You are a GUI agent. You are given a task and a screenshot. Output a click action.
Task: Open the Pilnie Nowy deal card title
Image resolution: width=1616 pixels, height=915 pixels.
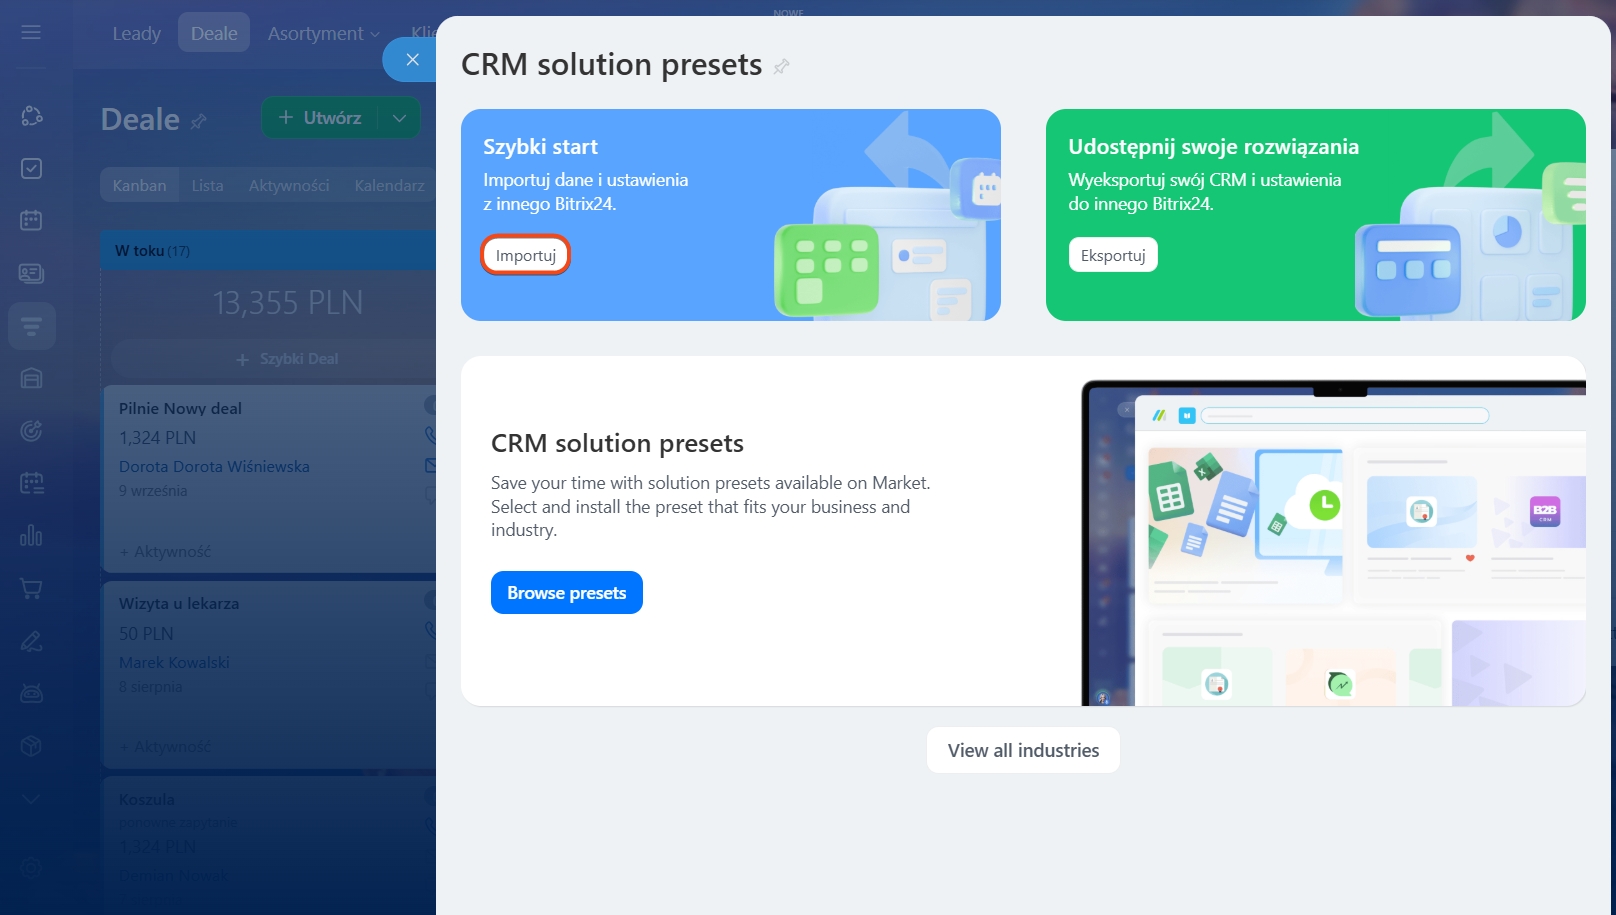180,408
